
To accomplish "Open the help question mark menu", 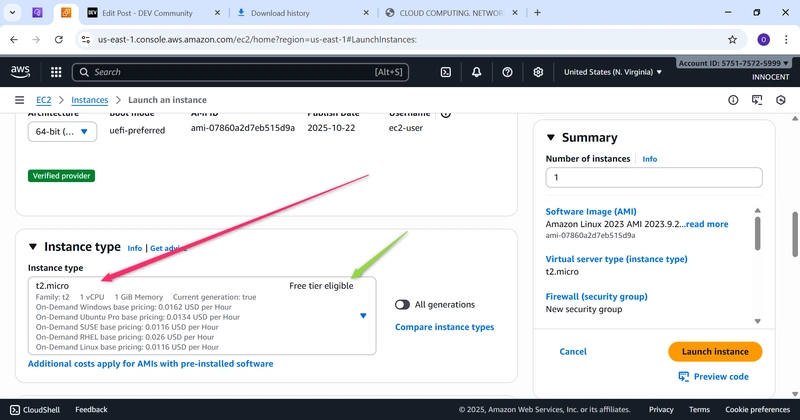I will pos(507,72).
